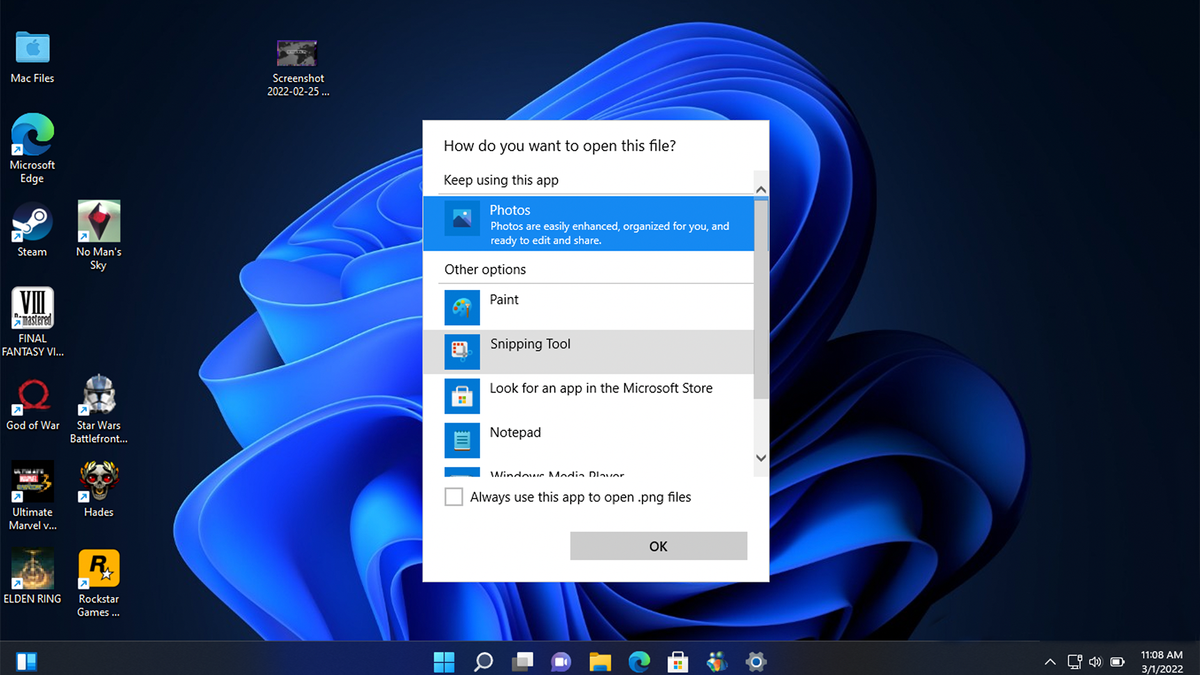Image resolution: width=1200 pixels, height=675 pixels.
Task: Open the Windows Start menu
Action: click(444, 661)
